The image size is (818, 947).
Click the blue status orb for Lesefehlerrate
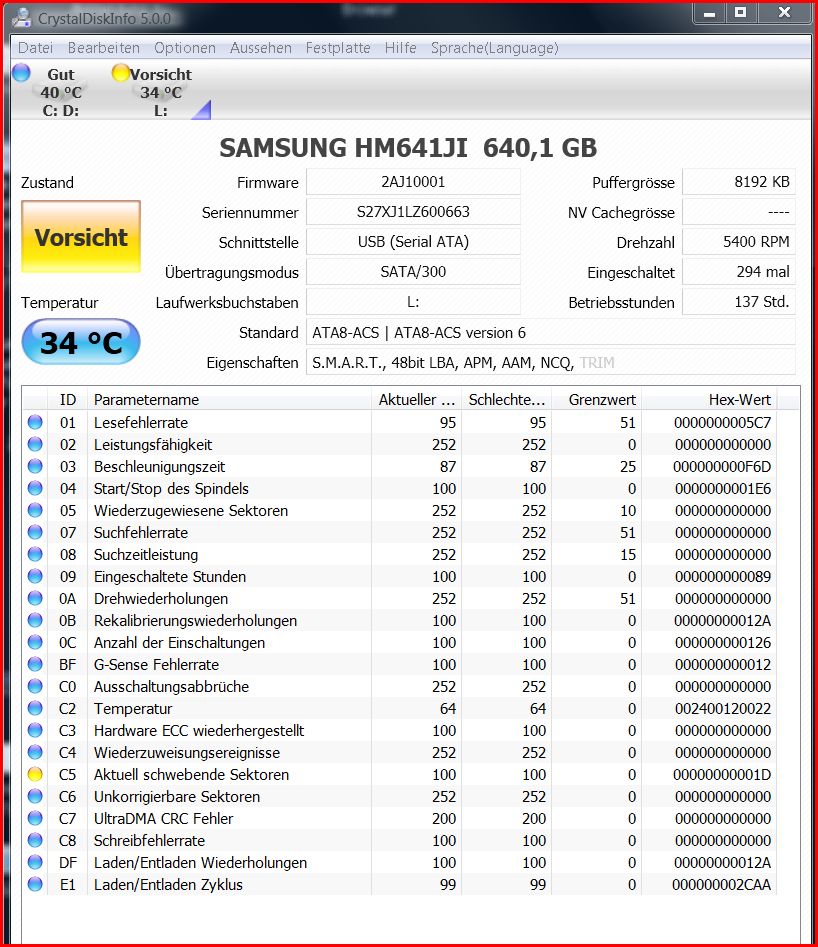(x=35, y=422)
